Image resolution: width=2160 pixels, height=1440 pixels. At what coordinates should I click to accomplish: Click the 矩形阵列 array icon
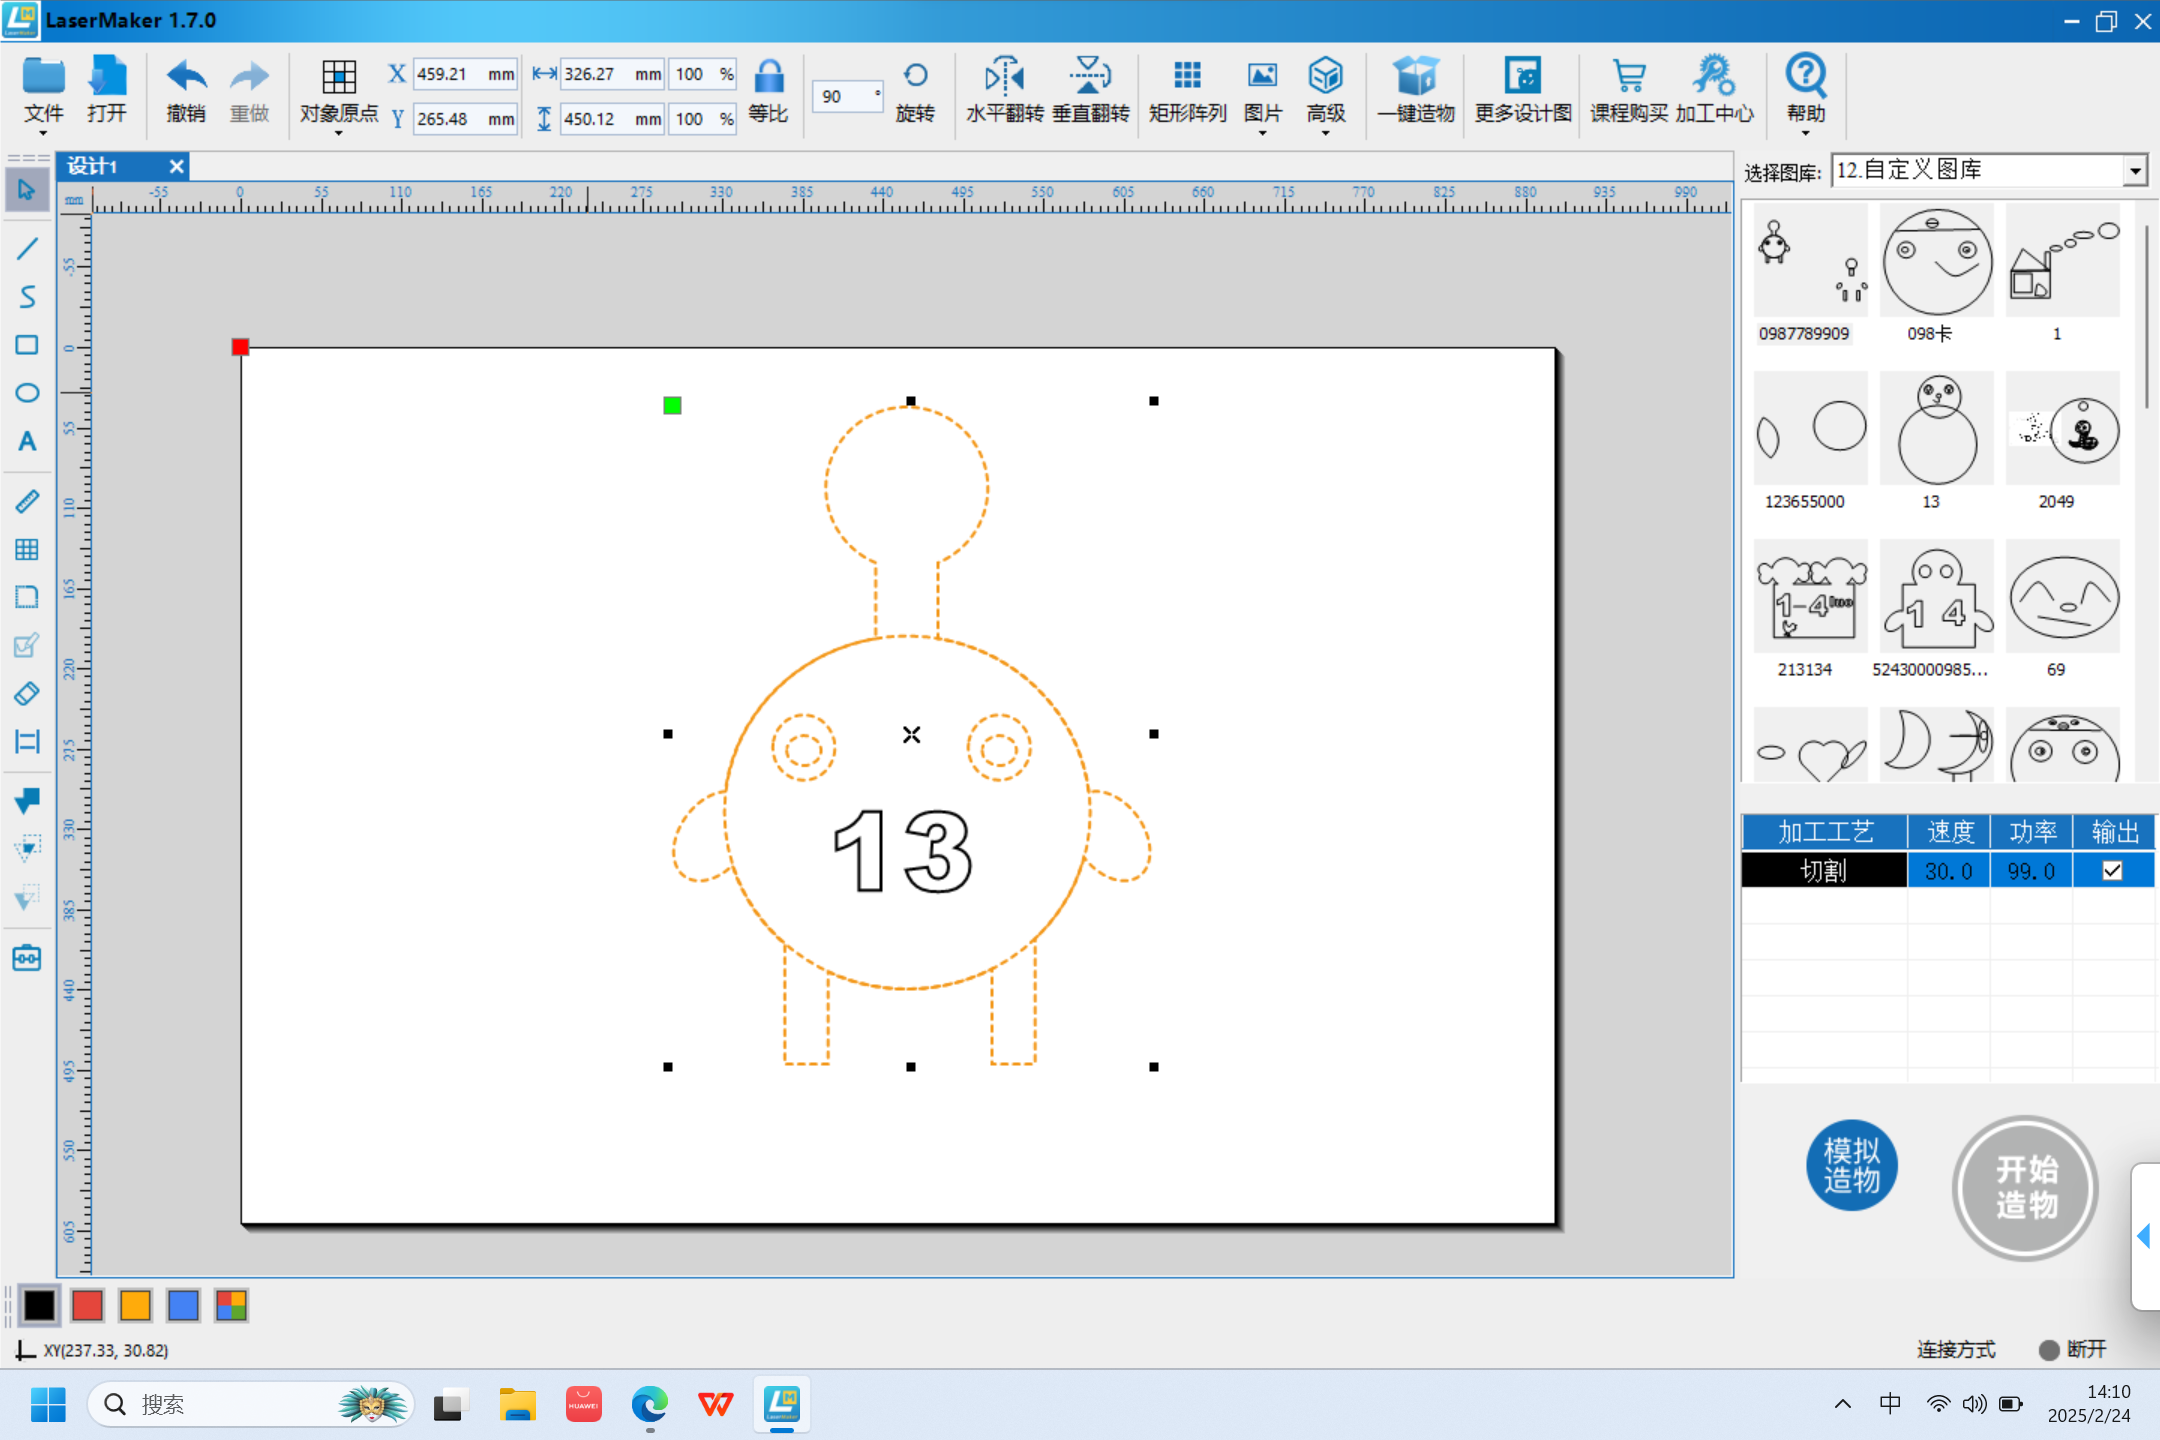[1186, 88]
